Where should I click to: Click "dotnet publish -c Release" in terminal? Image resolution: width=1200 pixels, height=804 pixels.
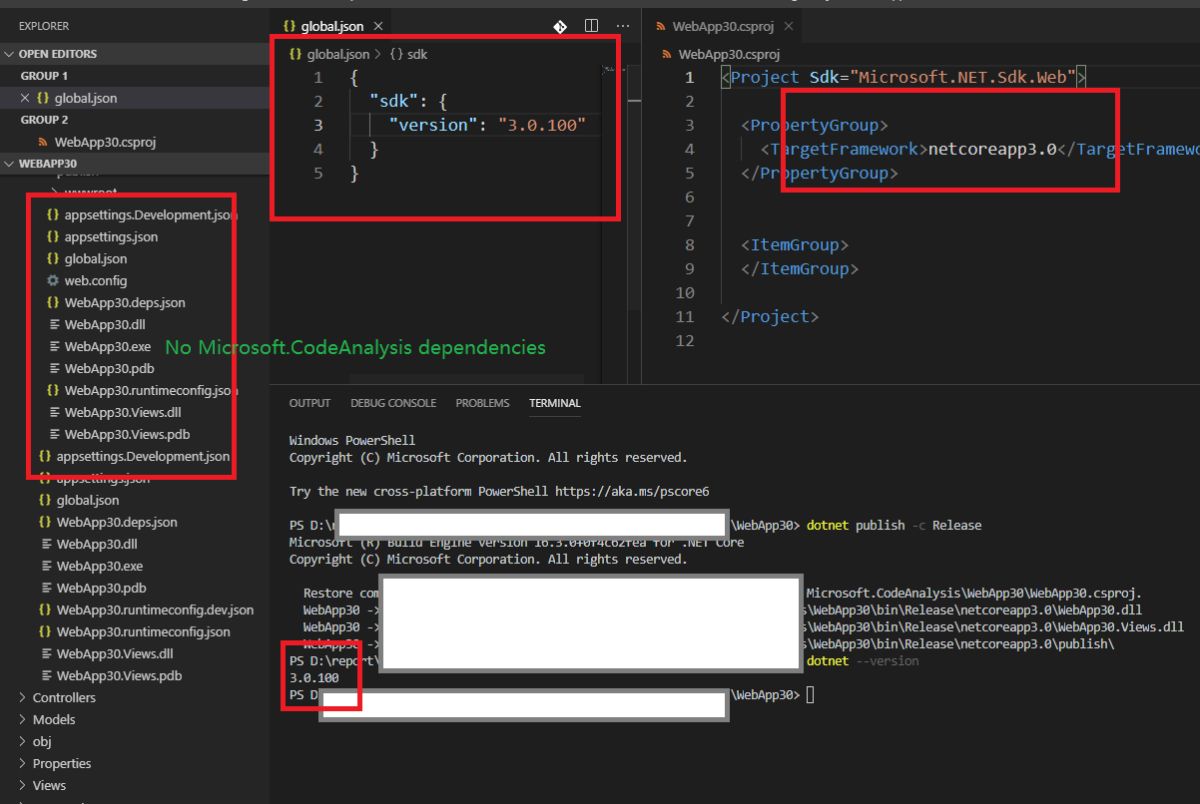(x=894, y=525)
